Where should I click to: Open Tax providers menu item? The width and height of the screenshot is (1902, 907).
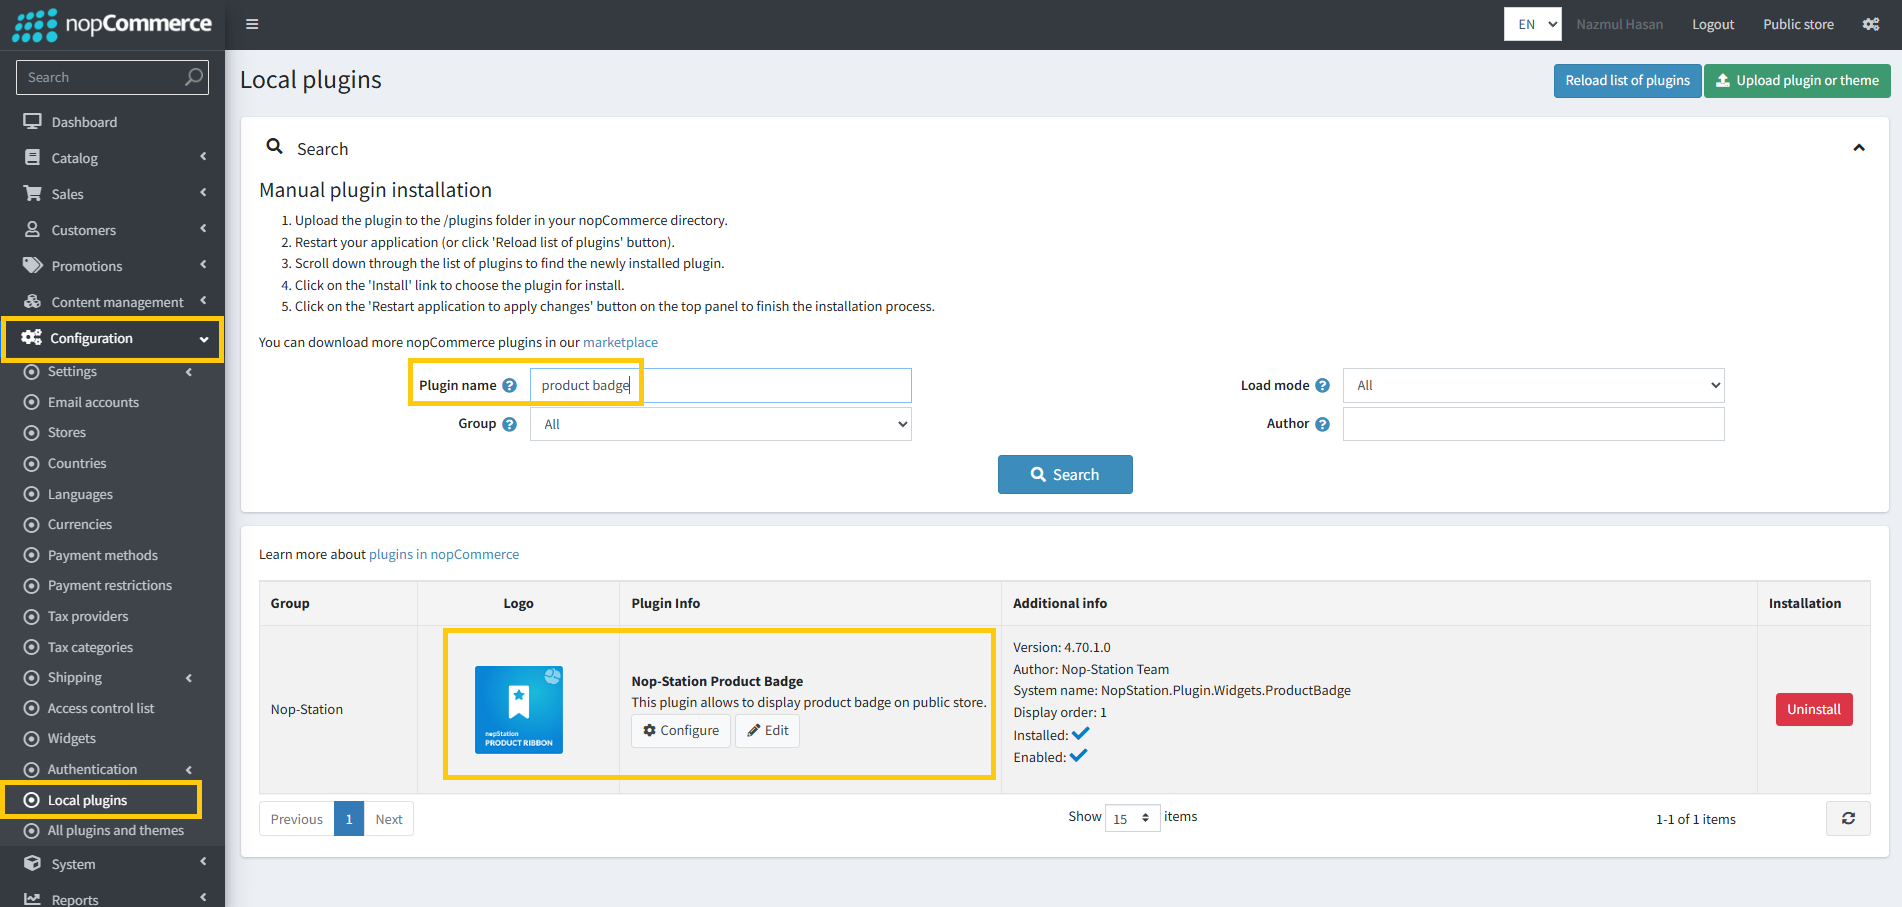tap(88, 616)
